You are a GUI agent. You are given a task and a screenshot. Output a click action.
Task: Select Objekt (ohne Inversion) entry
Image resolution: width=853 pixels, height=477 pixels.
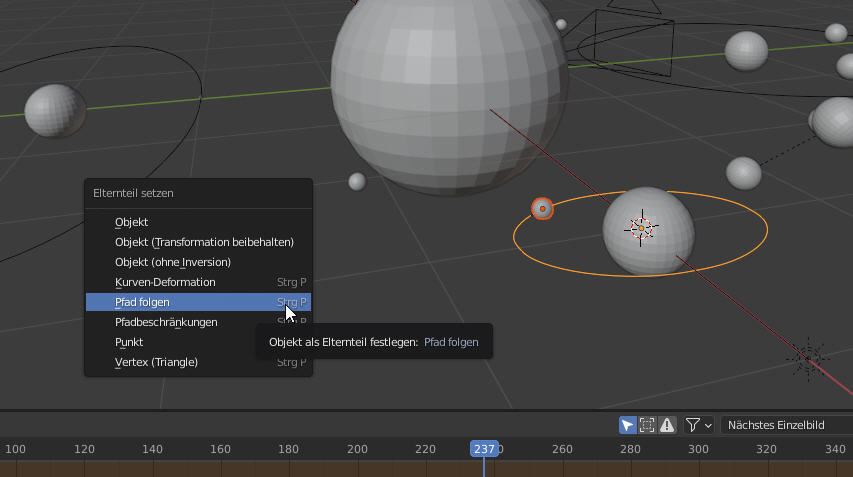[x=199, y=262]
